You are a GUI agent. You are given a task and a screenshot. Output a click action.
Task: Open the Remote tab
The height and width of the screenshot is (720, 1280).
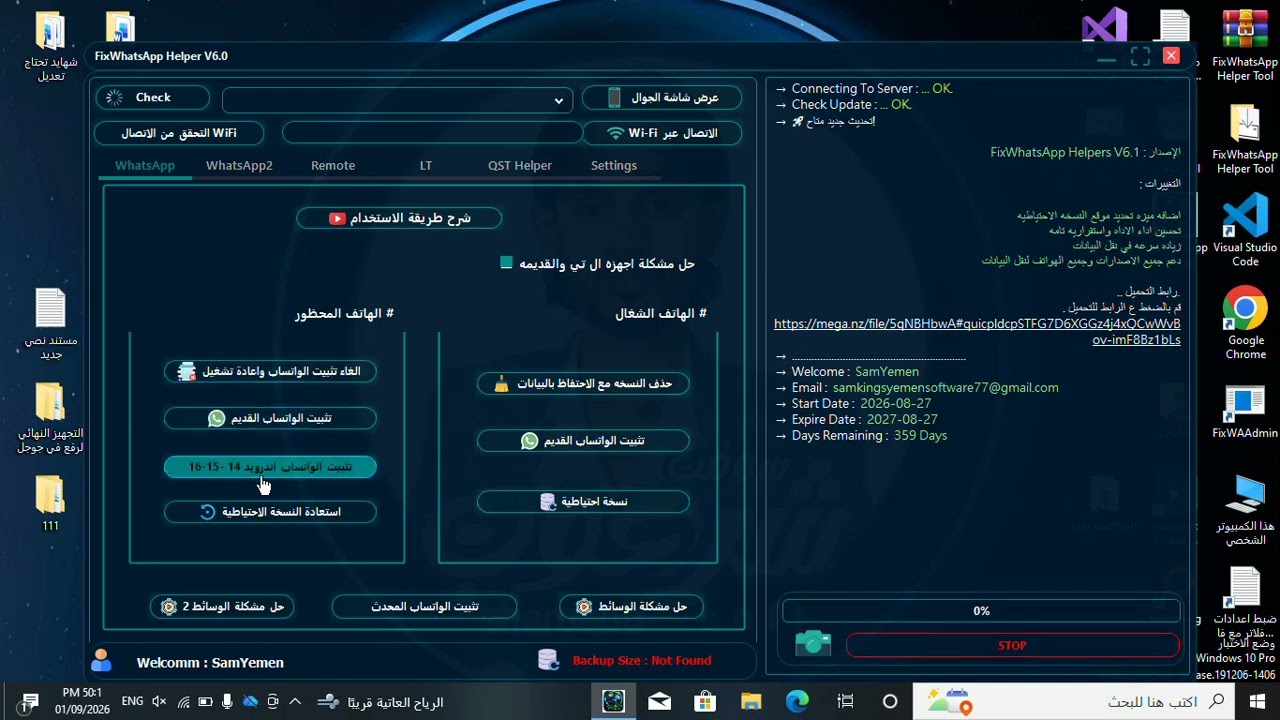pos(333,166)
